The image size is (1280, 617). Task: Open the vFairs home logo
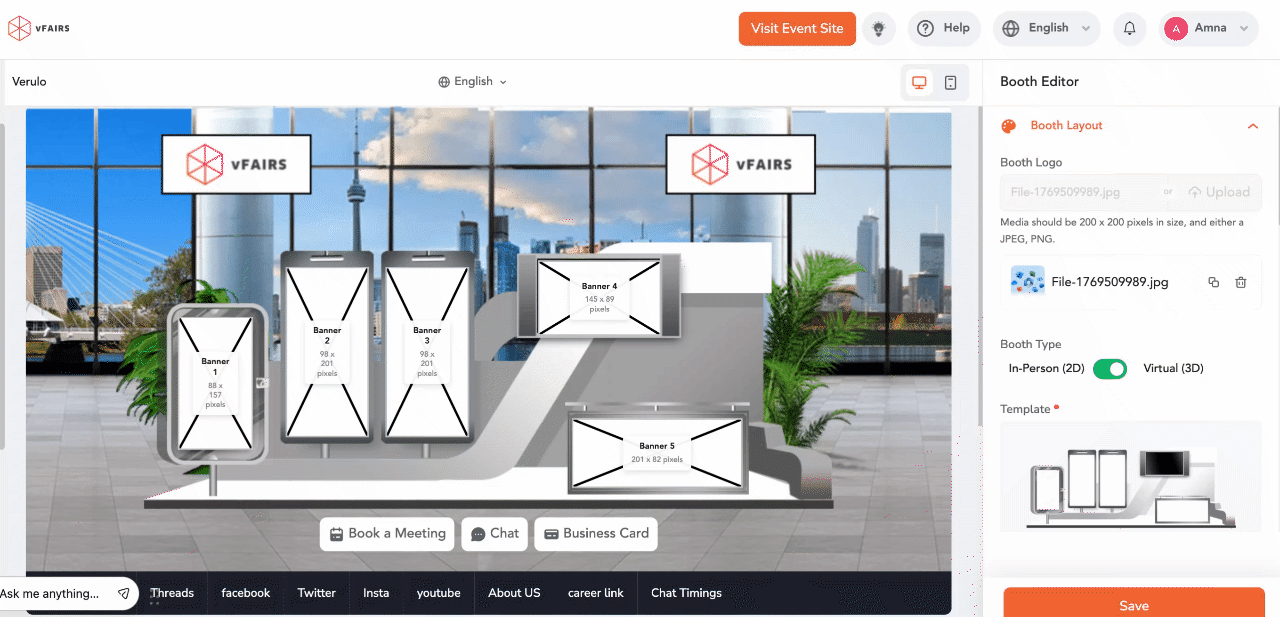(38, 29)
